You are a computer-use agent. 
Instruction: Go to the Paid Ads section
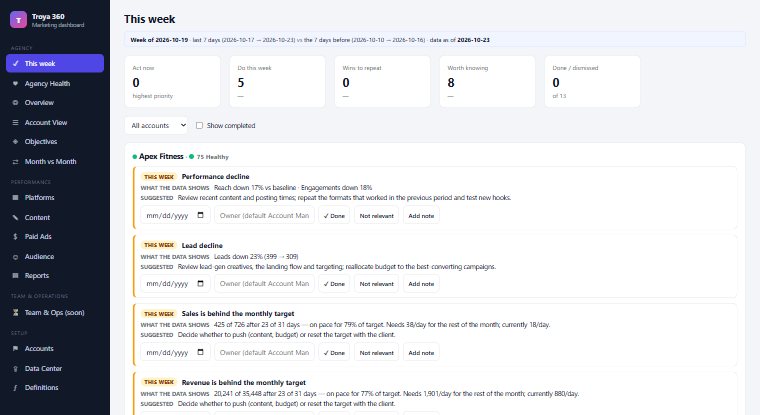point(55,237)
